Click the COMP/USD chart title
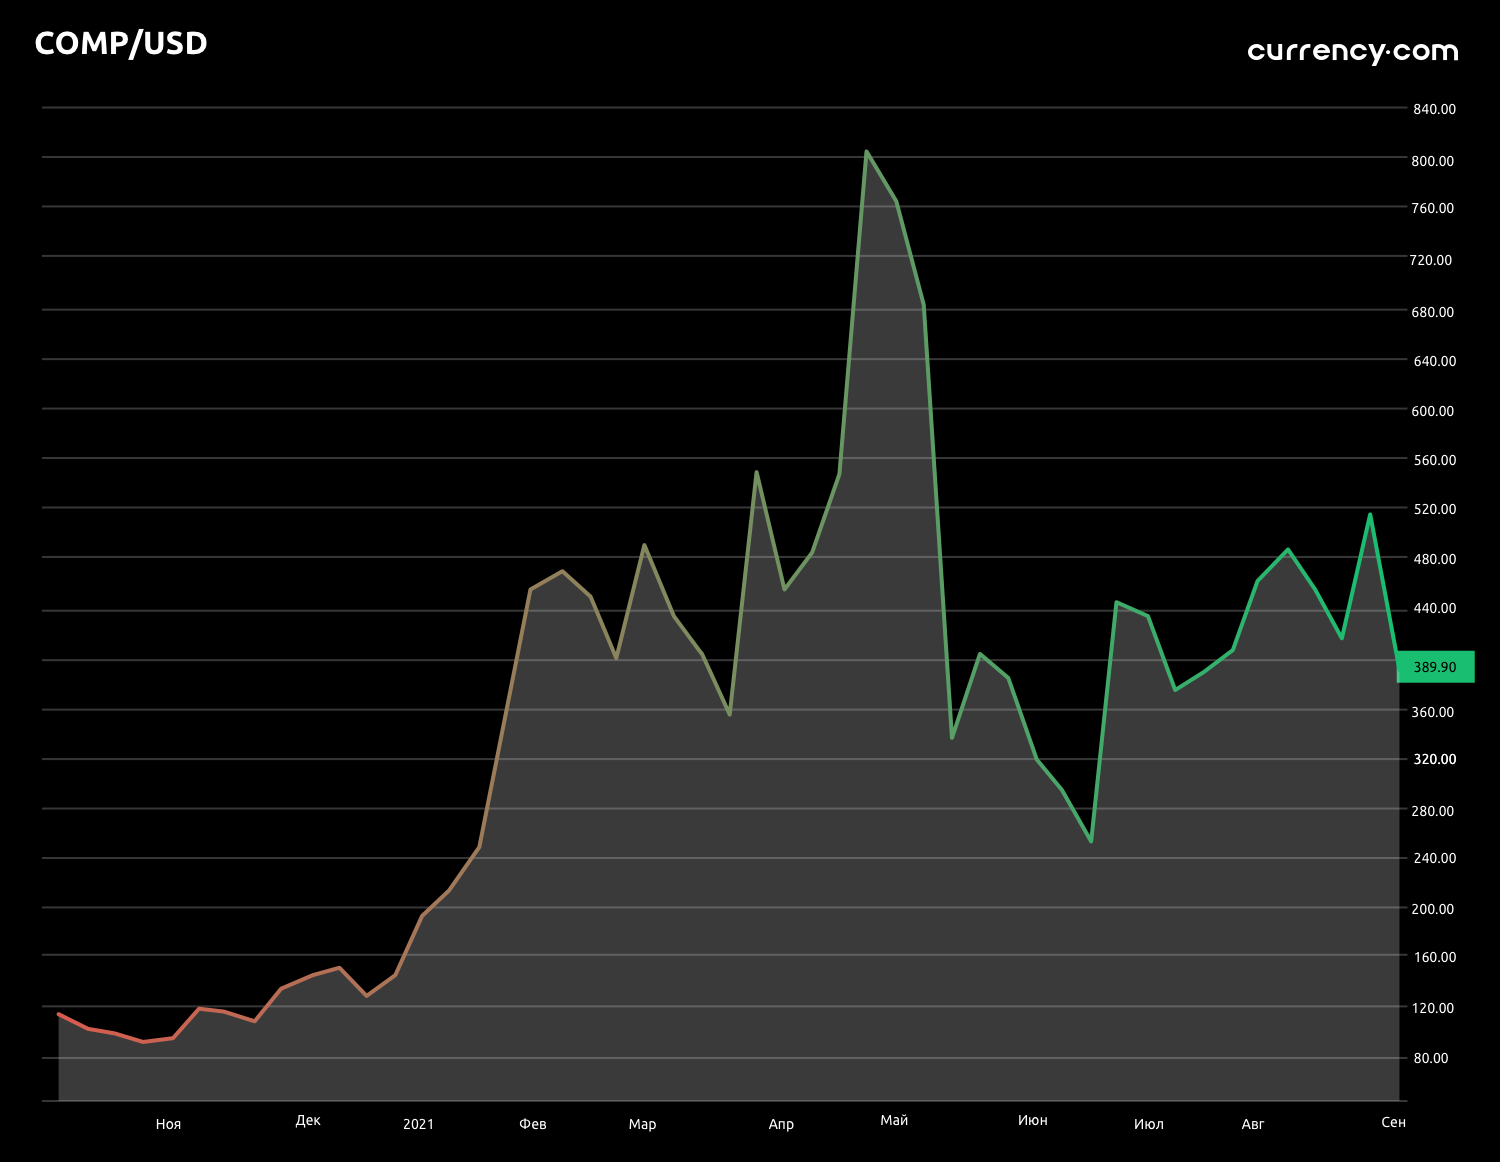 [121, 44]
